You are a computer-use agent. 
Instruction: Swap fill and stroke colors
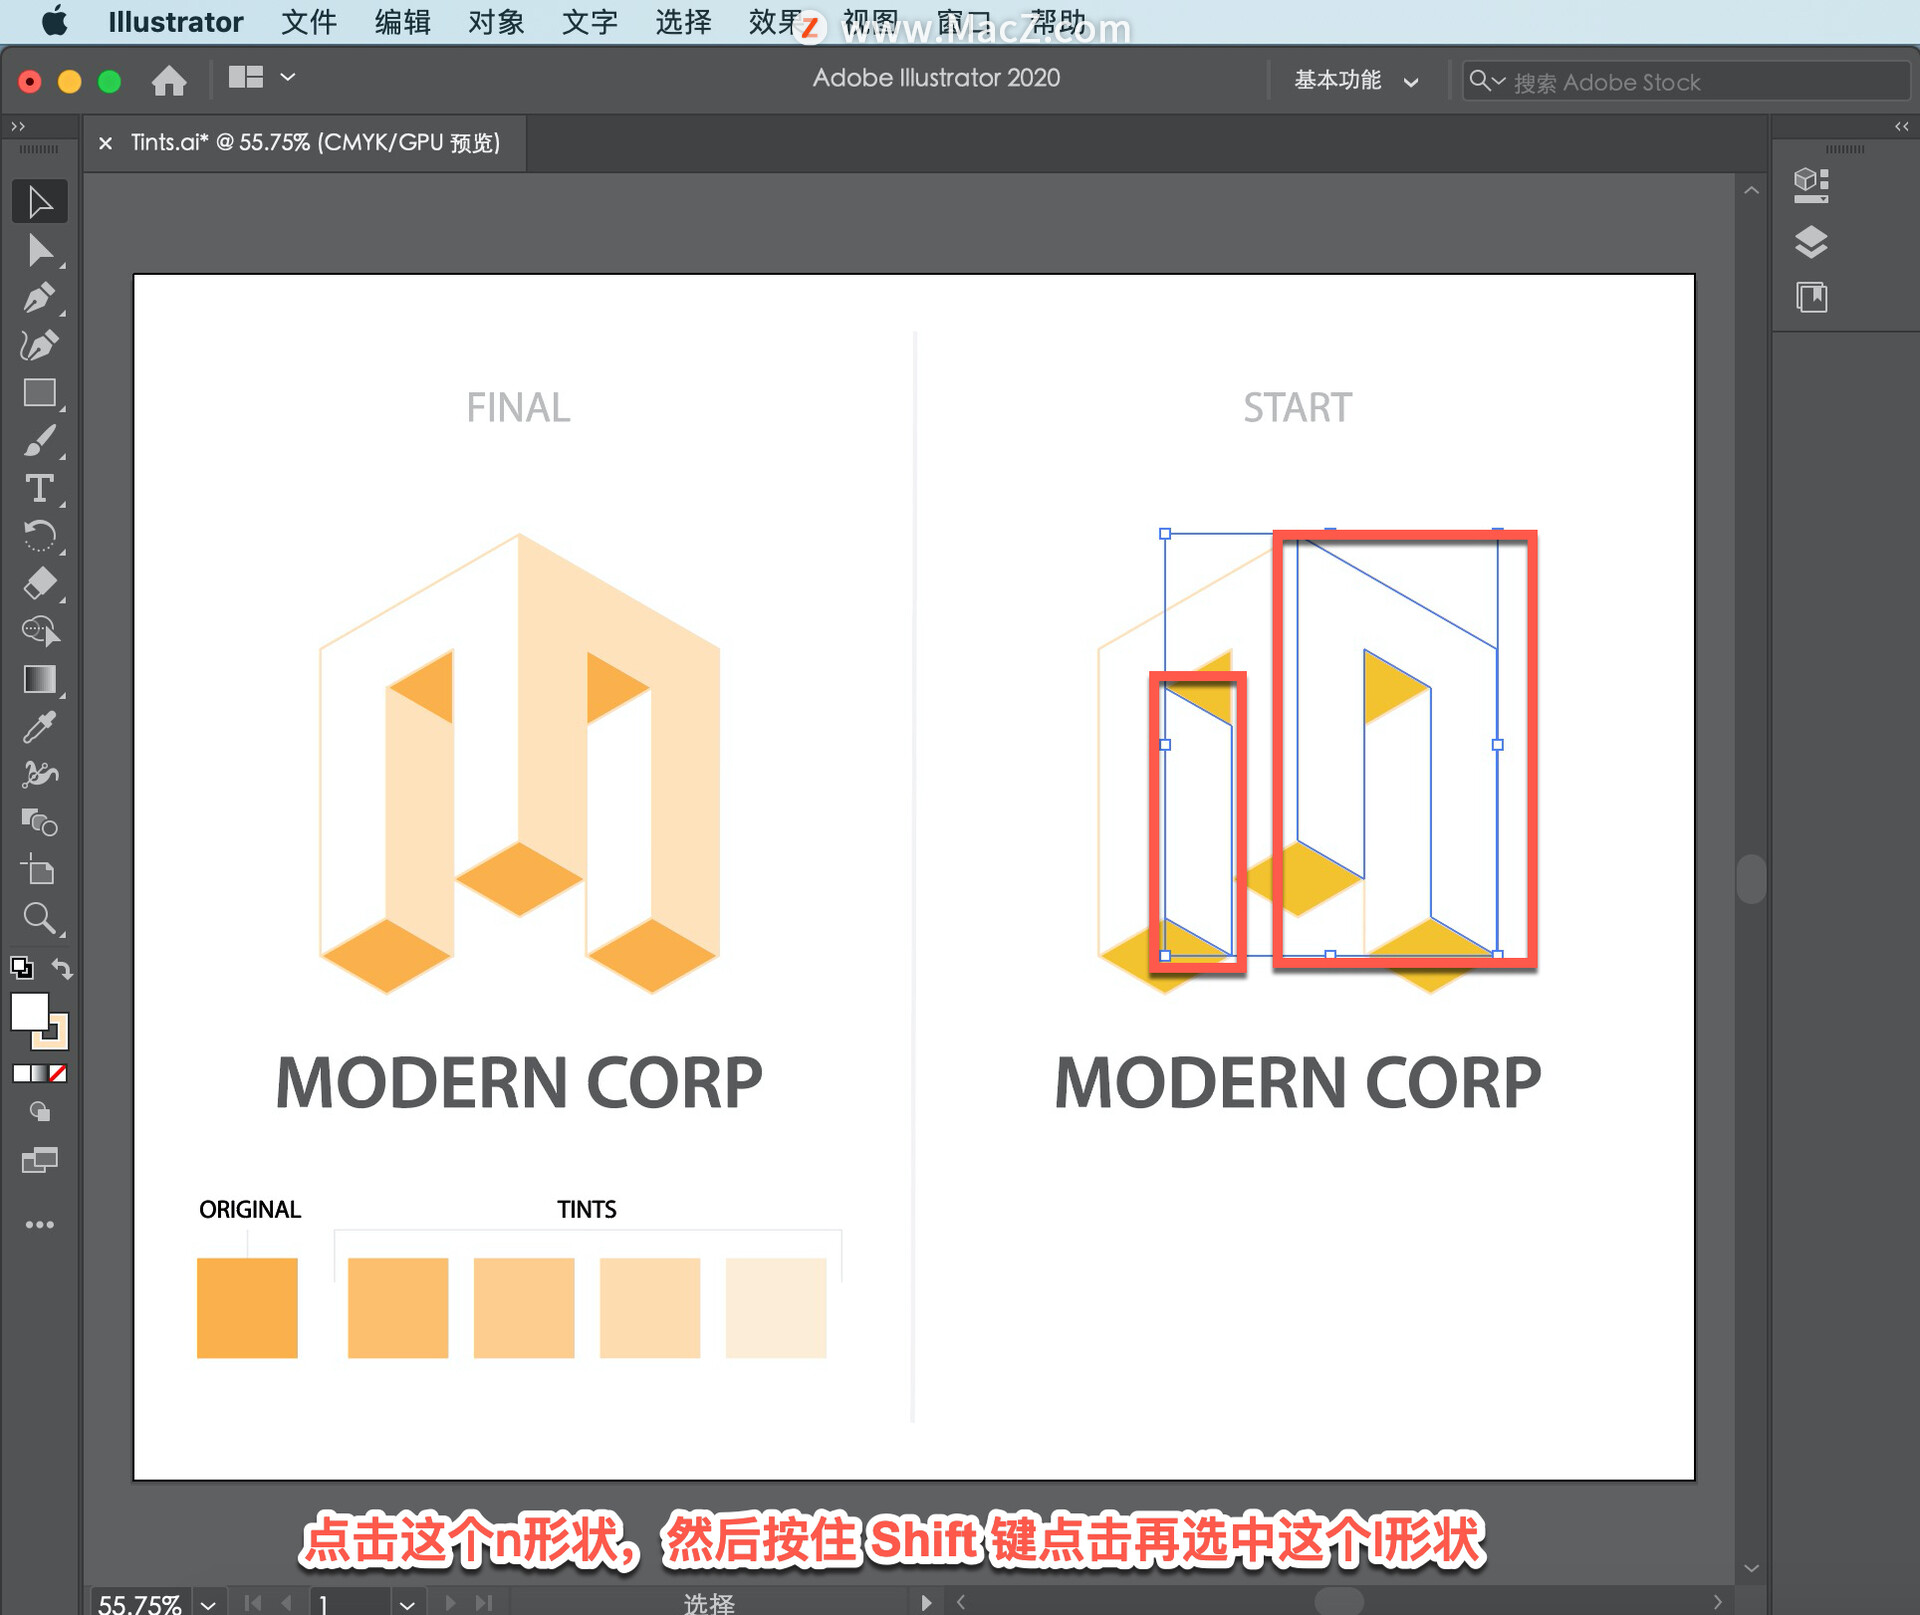click(x=62, y=968)
